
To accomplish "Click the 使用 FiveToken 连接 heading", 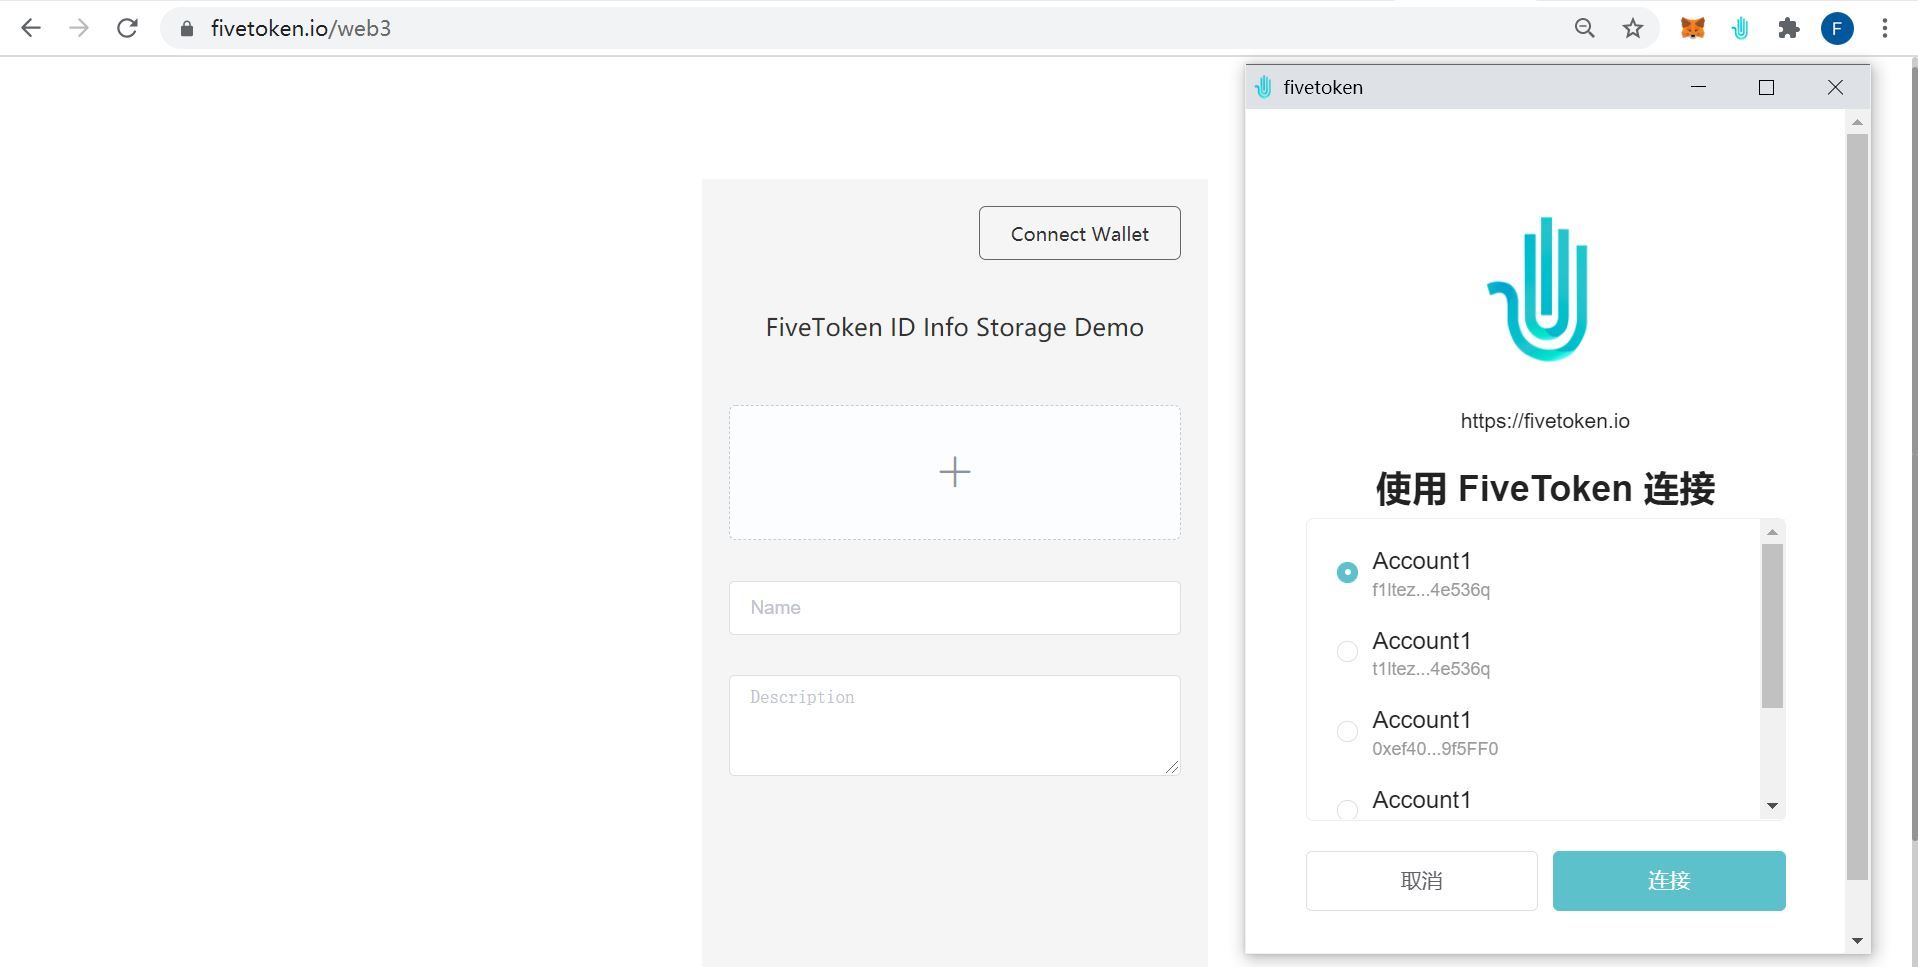I will 1545,489.
